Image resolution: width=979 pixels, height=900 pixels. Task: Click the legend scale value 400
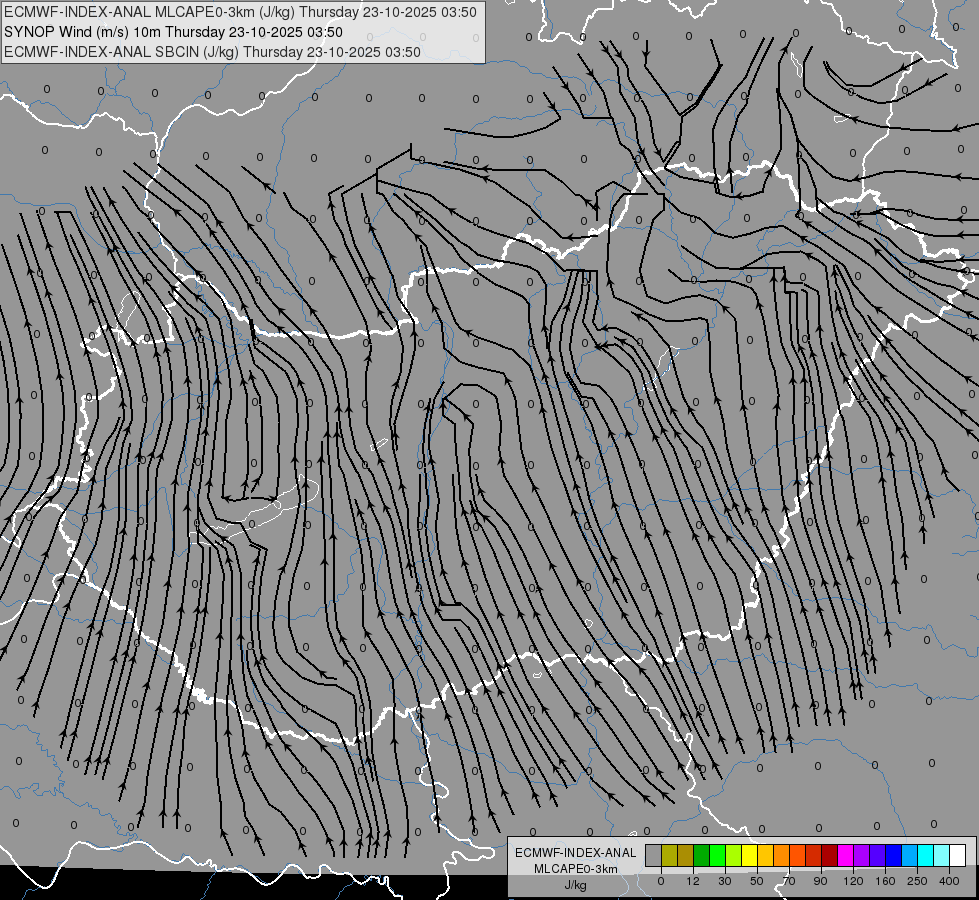(x=949, y=881)
